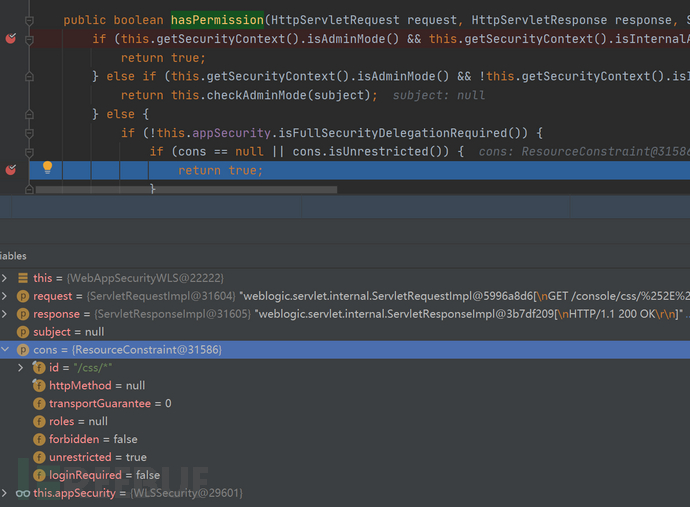Select 'loginRequired = false' field row

pyautogui.click(x=345, y=475)
